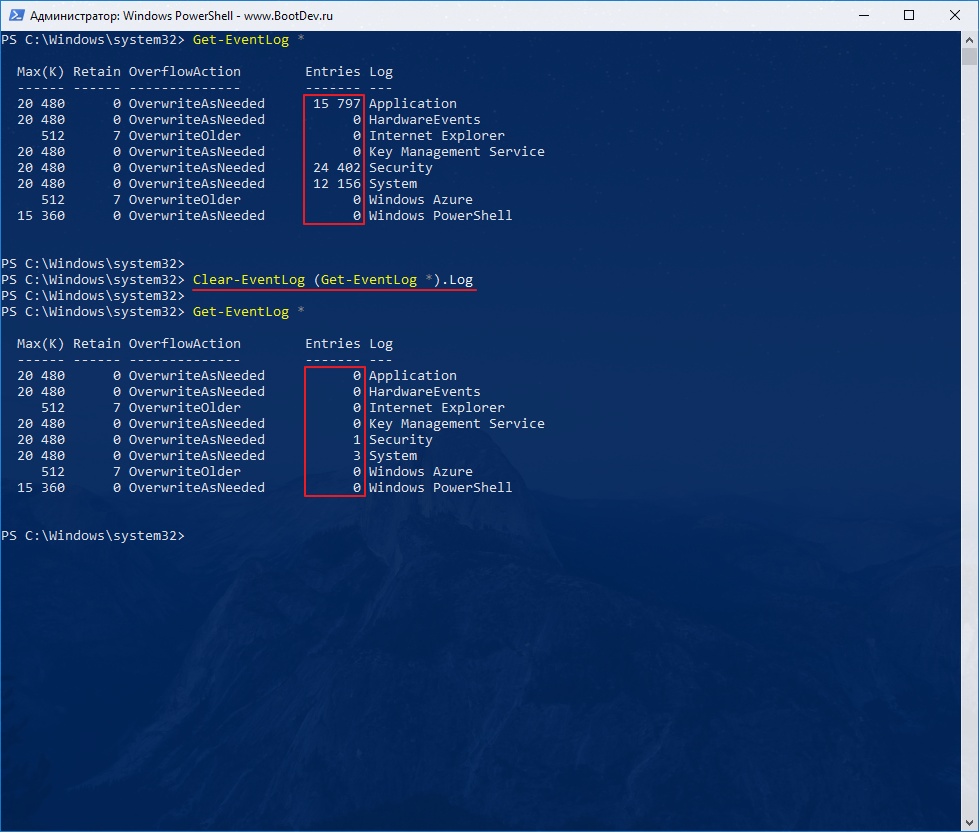Close the PowerShell window

pos(955,15)
